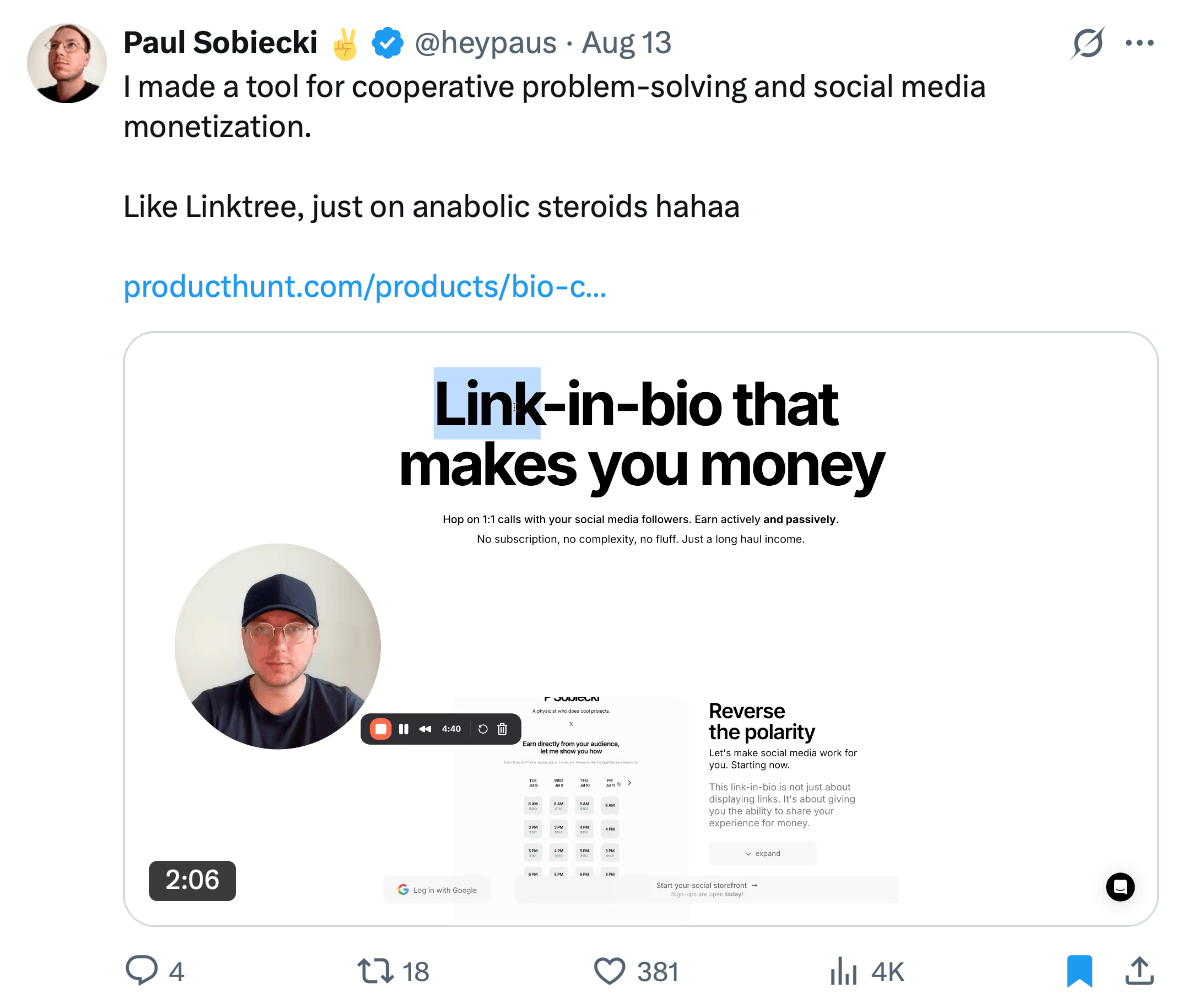Image resolution: width=1182 pixels, height=1004 pixels.
Task: Open the Grok analysis icon on the post
Action: click(x=1087, y=43)
